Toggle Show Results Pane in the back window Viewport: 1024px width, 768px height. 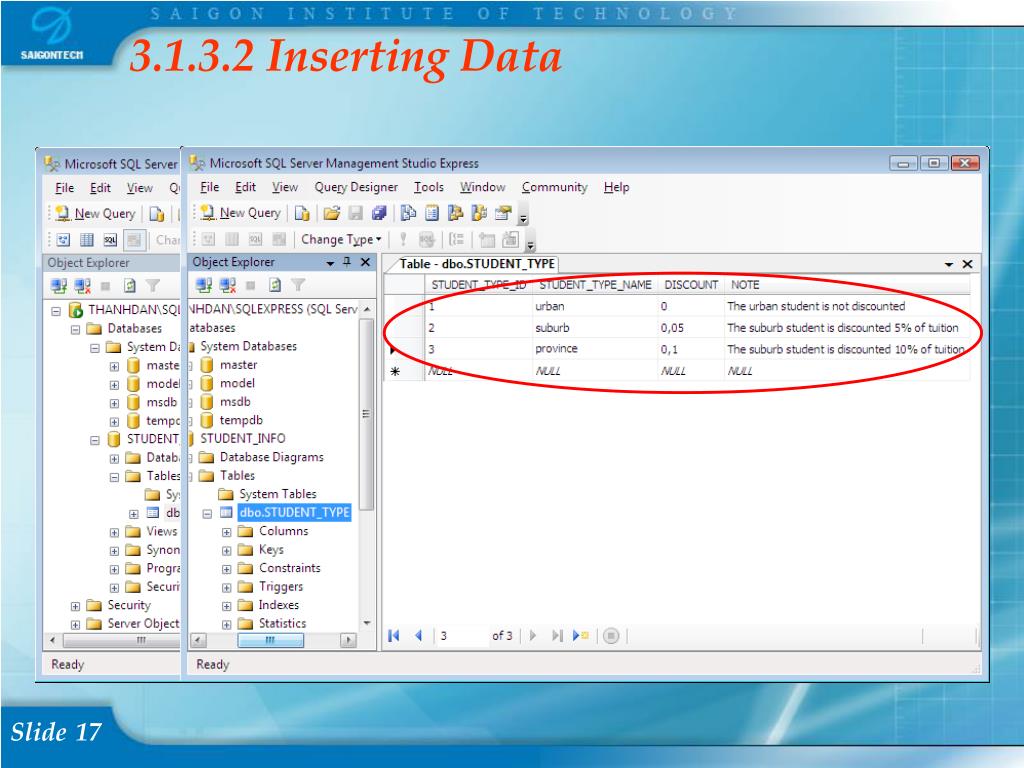(x=134, y=240)
